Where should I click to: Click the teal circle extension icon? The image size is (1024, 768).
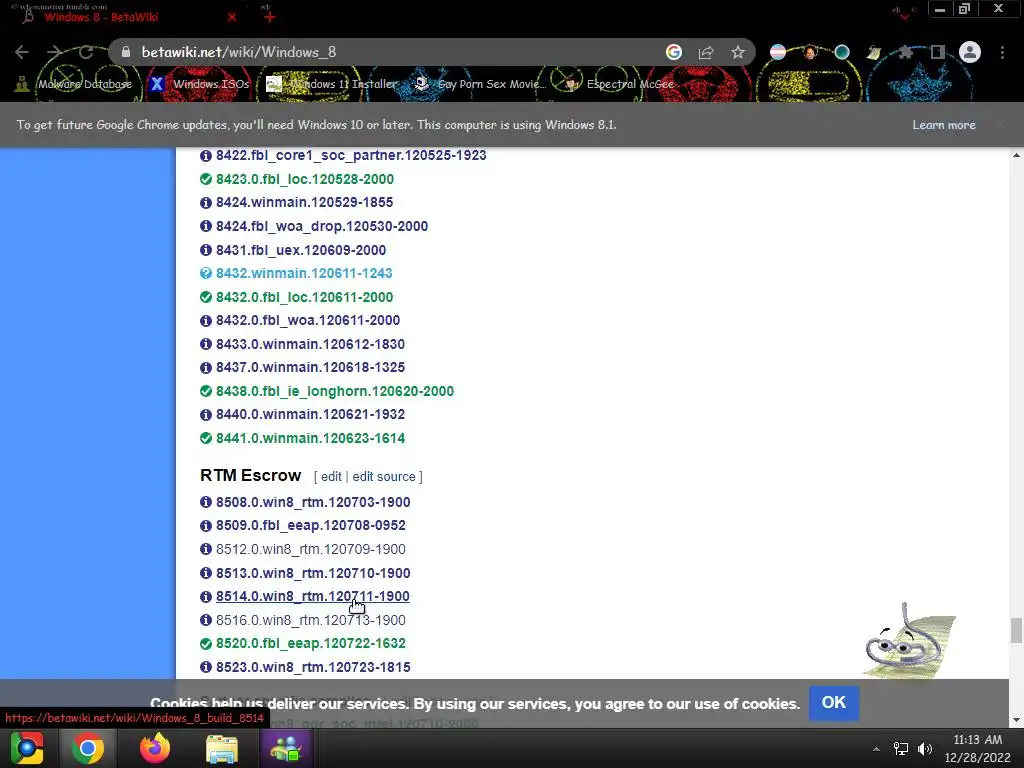(x=842, y=52)
